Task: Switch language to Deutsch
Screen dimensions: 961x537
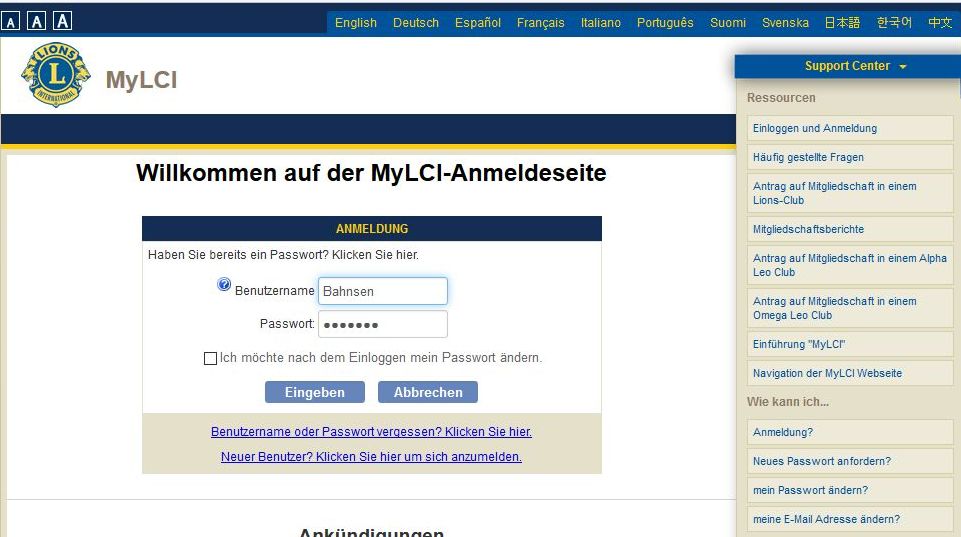Action: tap(416, 23)
